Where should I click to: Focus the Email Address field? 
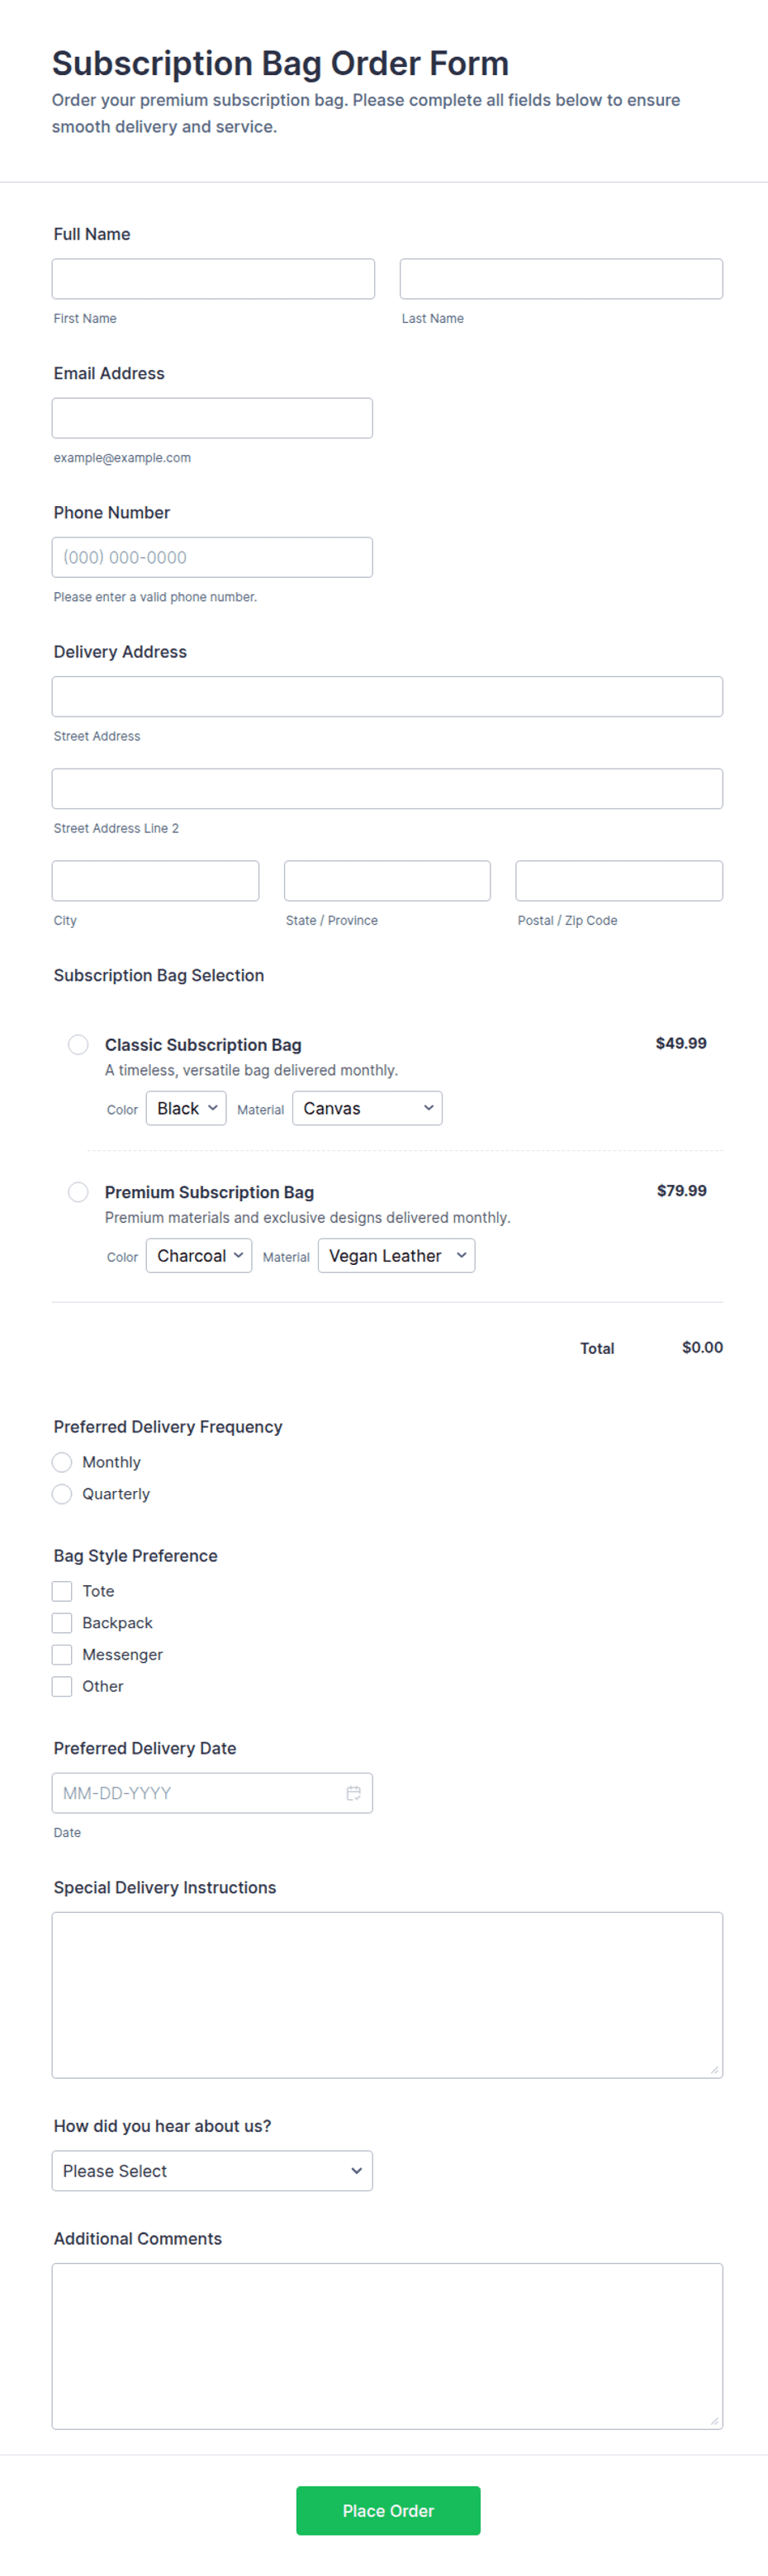tap(212, 418)
